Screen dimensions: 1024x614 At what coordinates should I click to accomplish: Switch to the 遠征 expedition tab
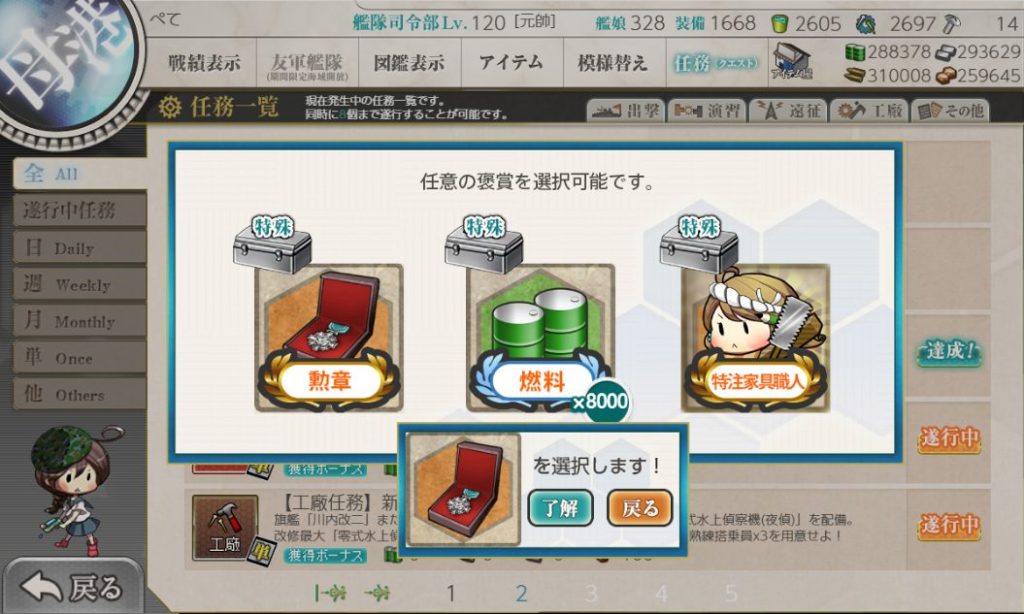point(788,111)
